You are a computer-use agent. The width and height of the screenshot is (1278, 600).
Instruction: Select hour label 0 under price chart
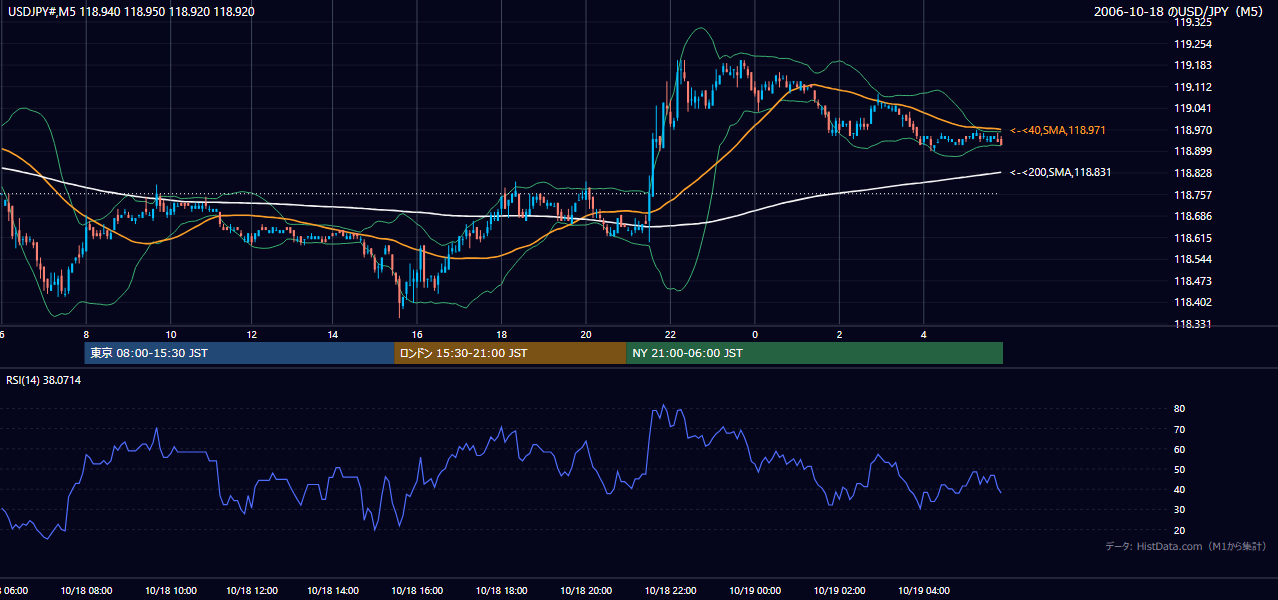pyautogui.click(x=755, y=334)
